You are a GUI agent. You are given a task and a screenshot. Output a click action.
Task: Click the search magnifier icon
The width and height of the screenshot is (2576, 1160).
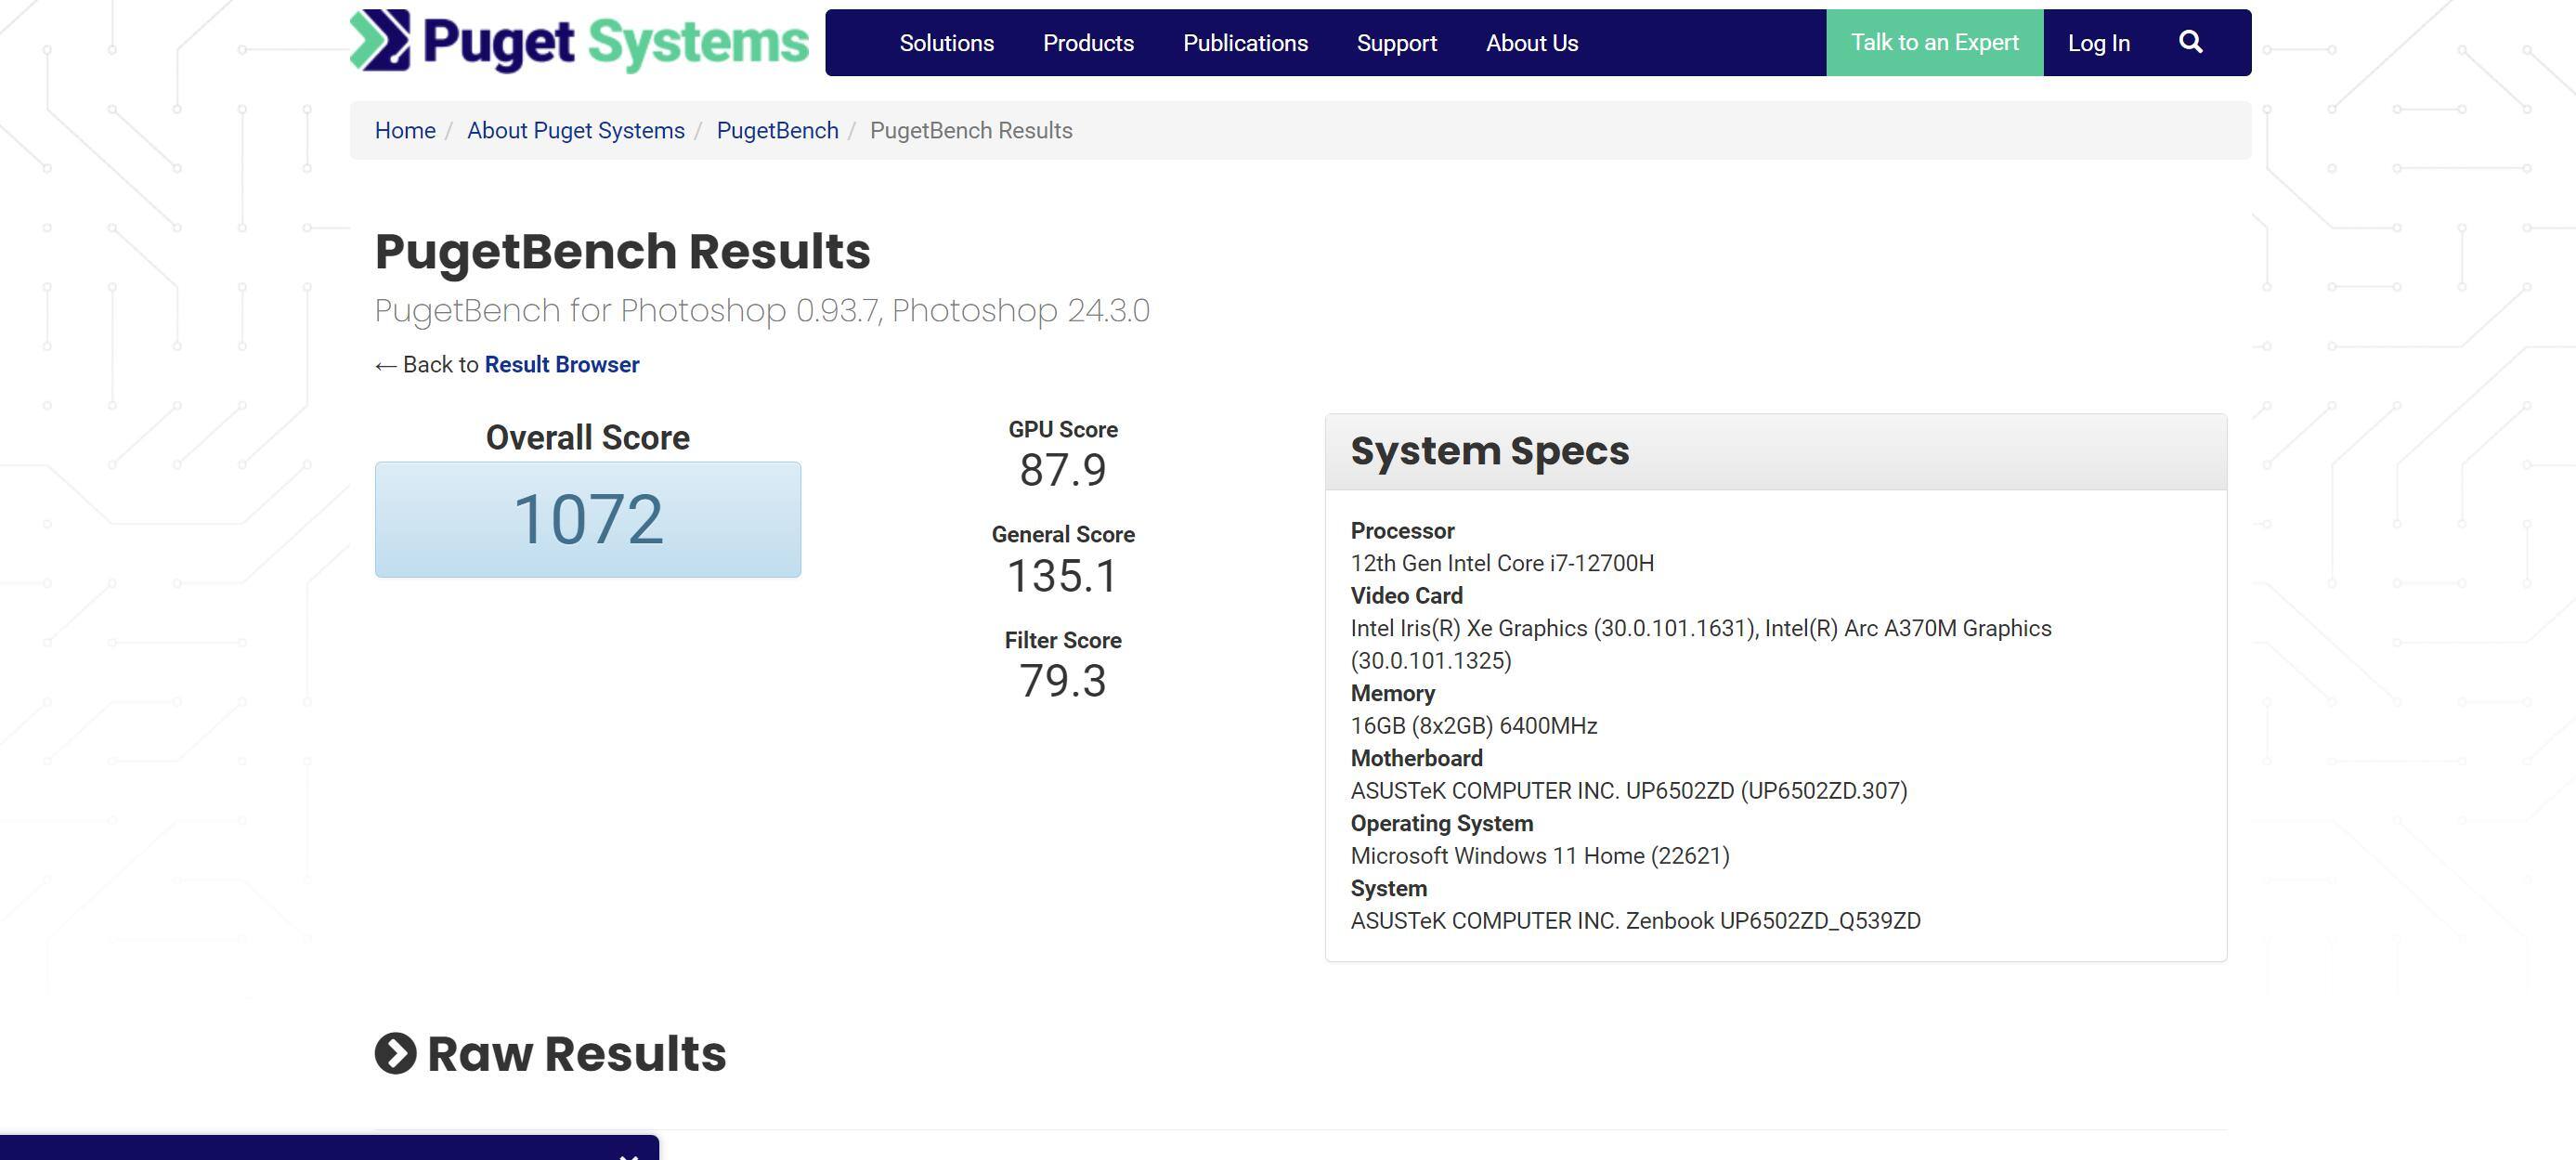pyautogui.click(x=2190, y=42)
